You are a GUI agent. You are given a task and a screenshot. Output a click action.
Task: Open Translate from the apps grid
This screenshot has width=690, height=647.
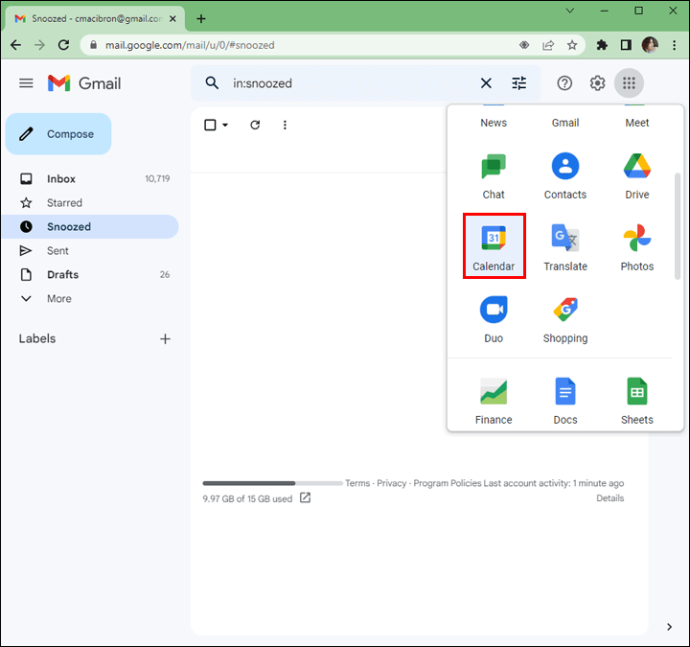coord(565,247)
